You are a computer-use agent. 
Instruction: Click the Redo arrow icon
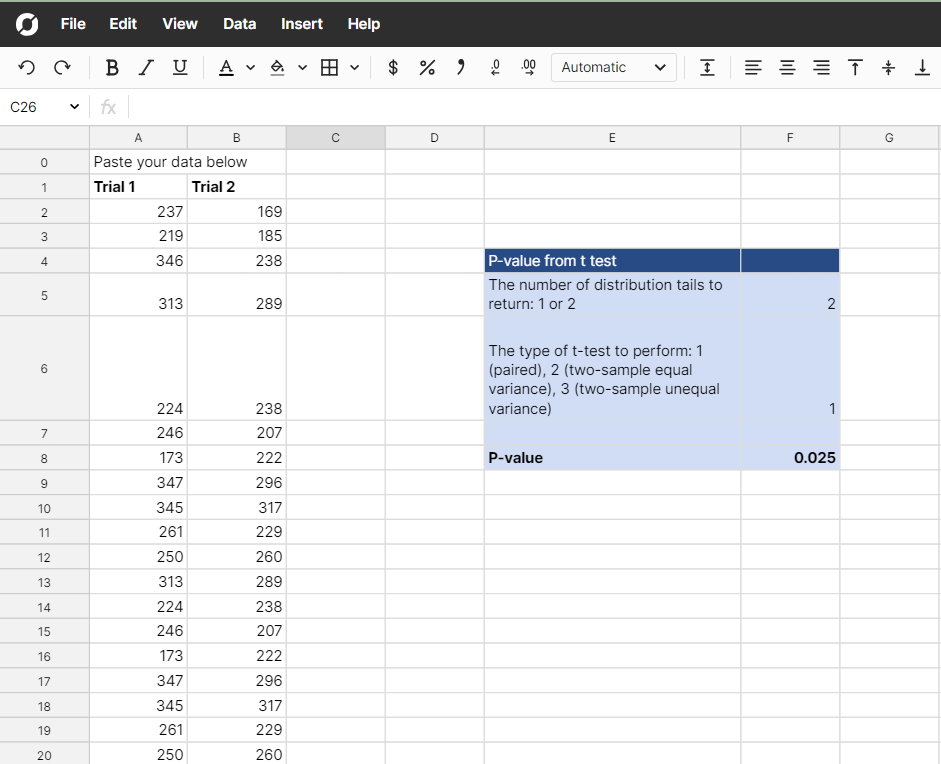coord(62,67)
